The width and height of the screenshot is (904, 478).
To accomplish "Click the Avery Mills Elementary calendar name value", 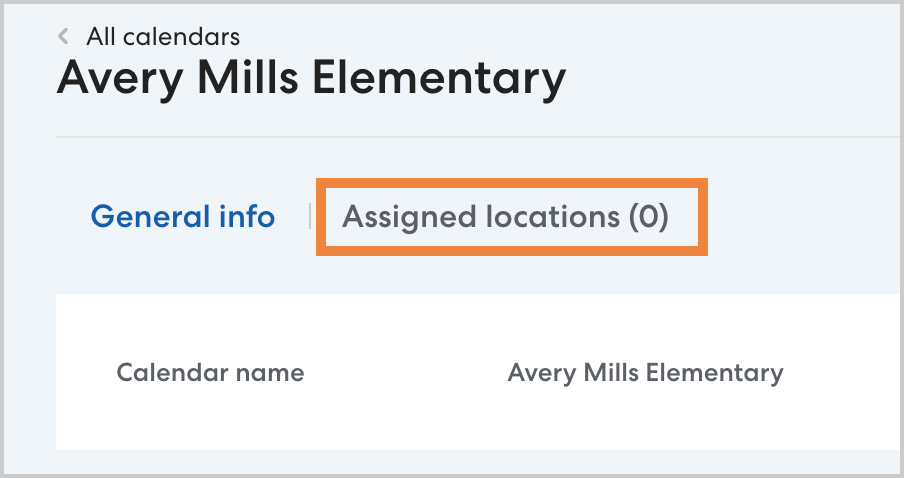I will pyautogui.click(x=645, y=373).
